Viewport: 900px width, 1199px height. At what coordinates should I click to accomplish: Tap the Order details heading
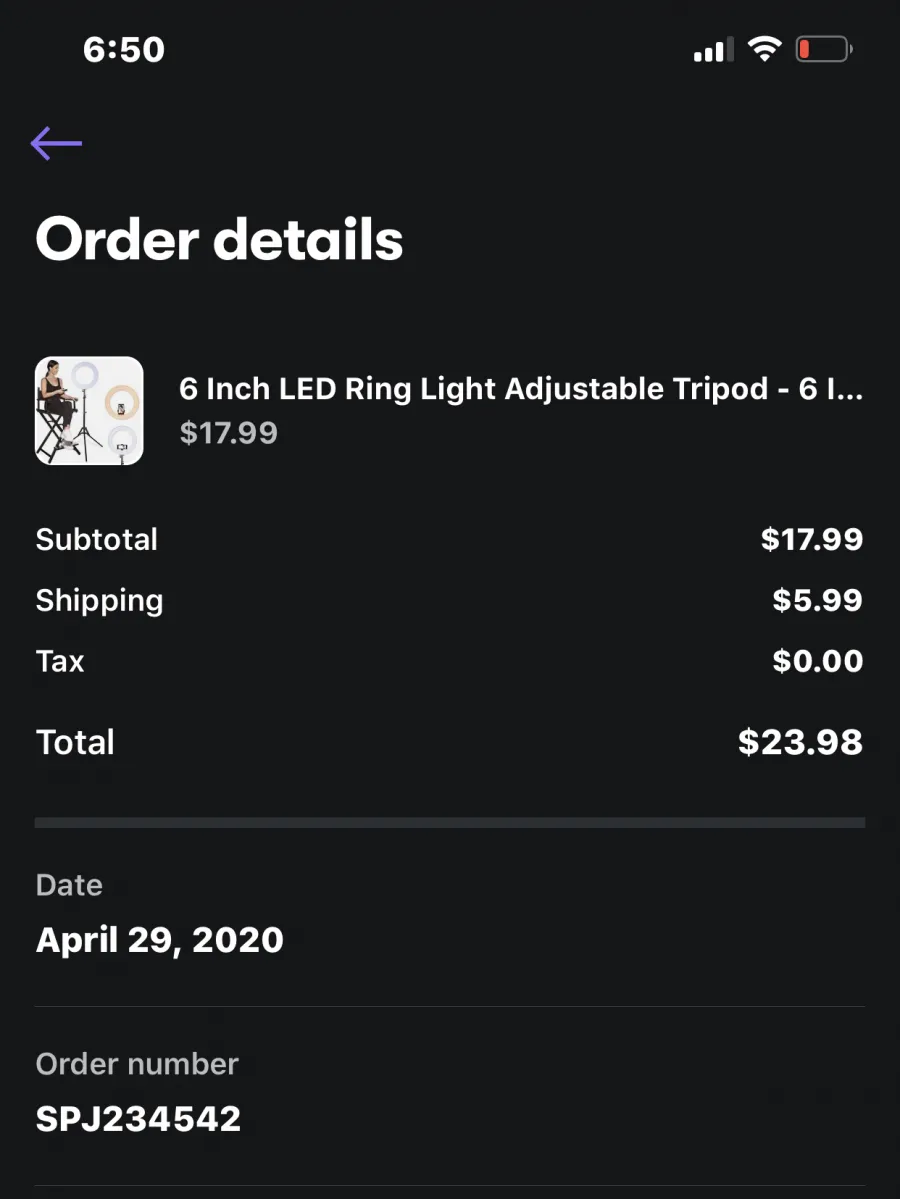click(219, 239)
